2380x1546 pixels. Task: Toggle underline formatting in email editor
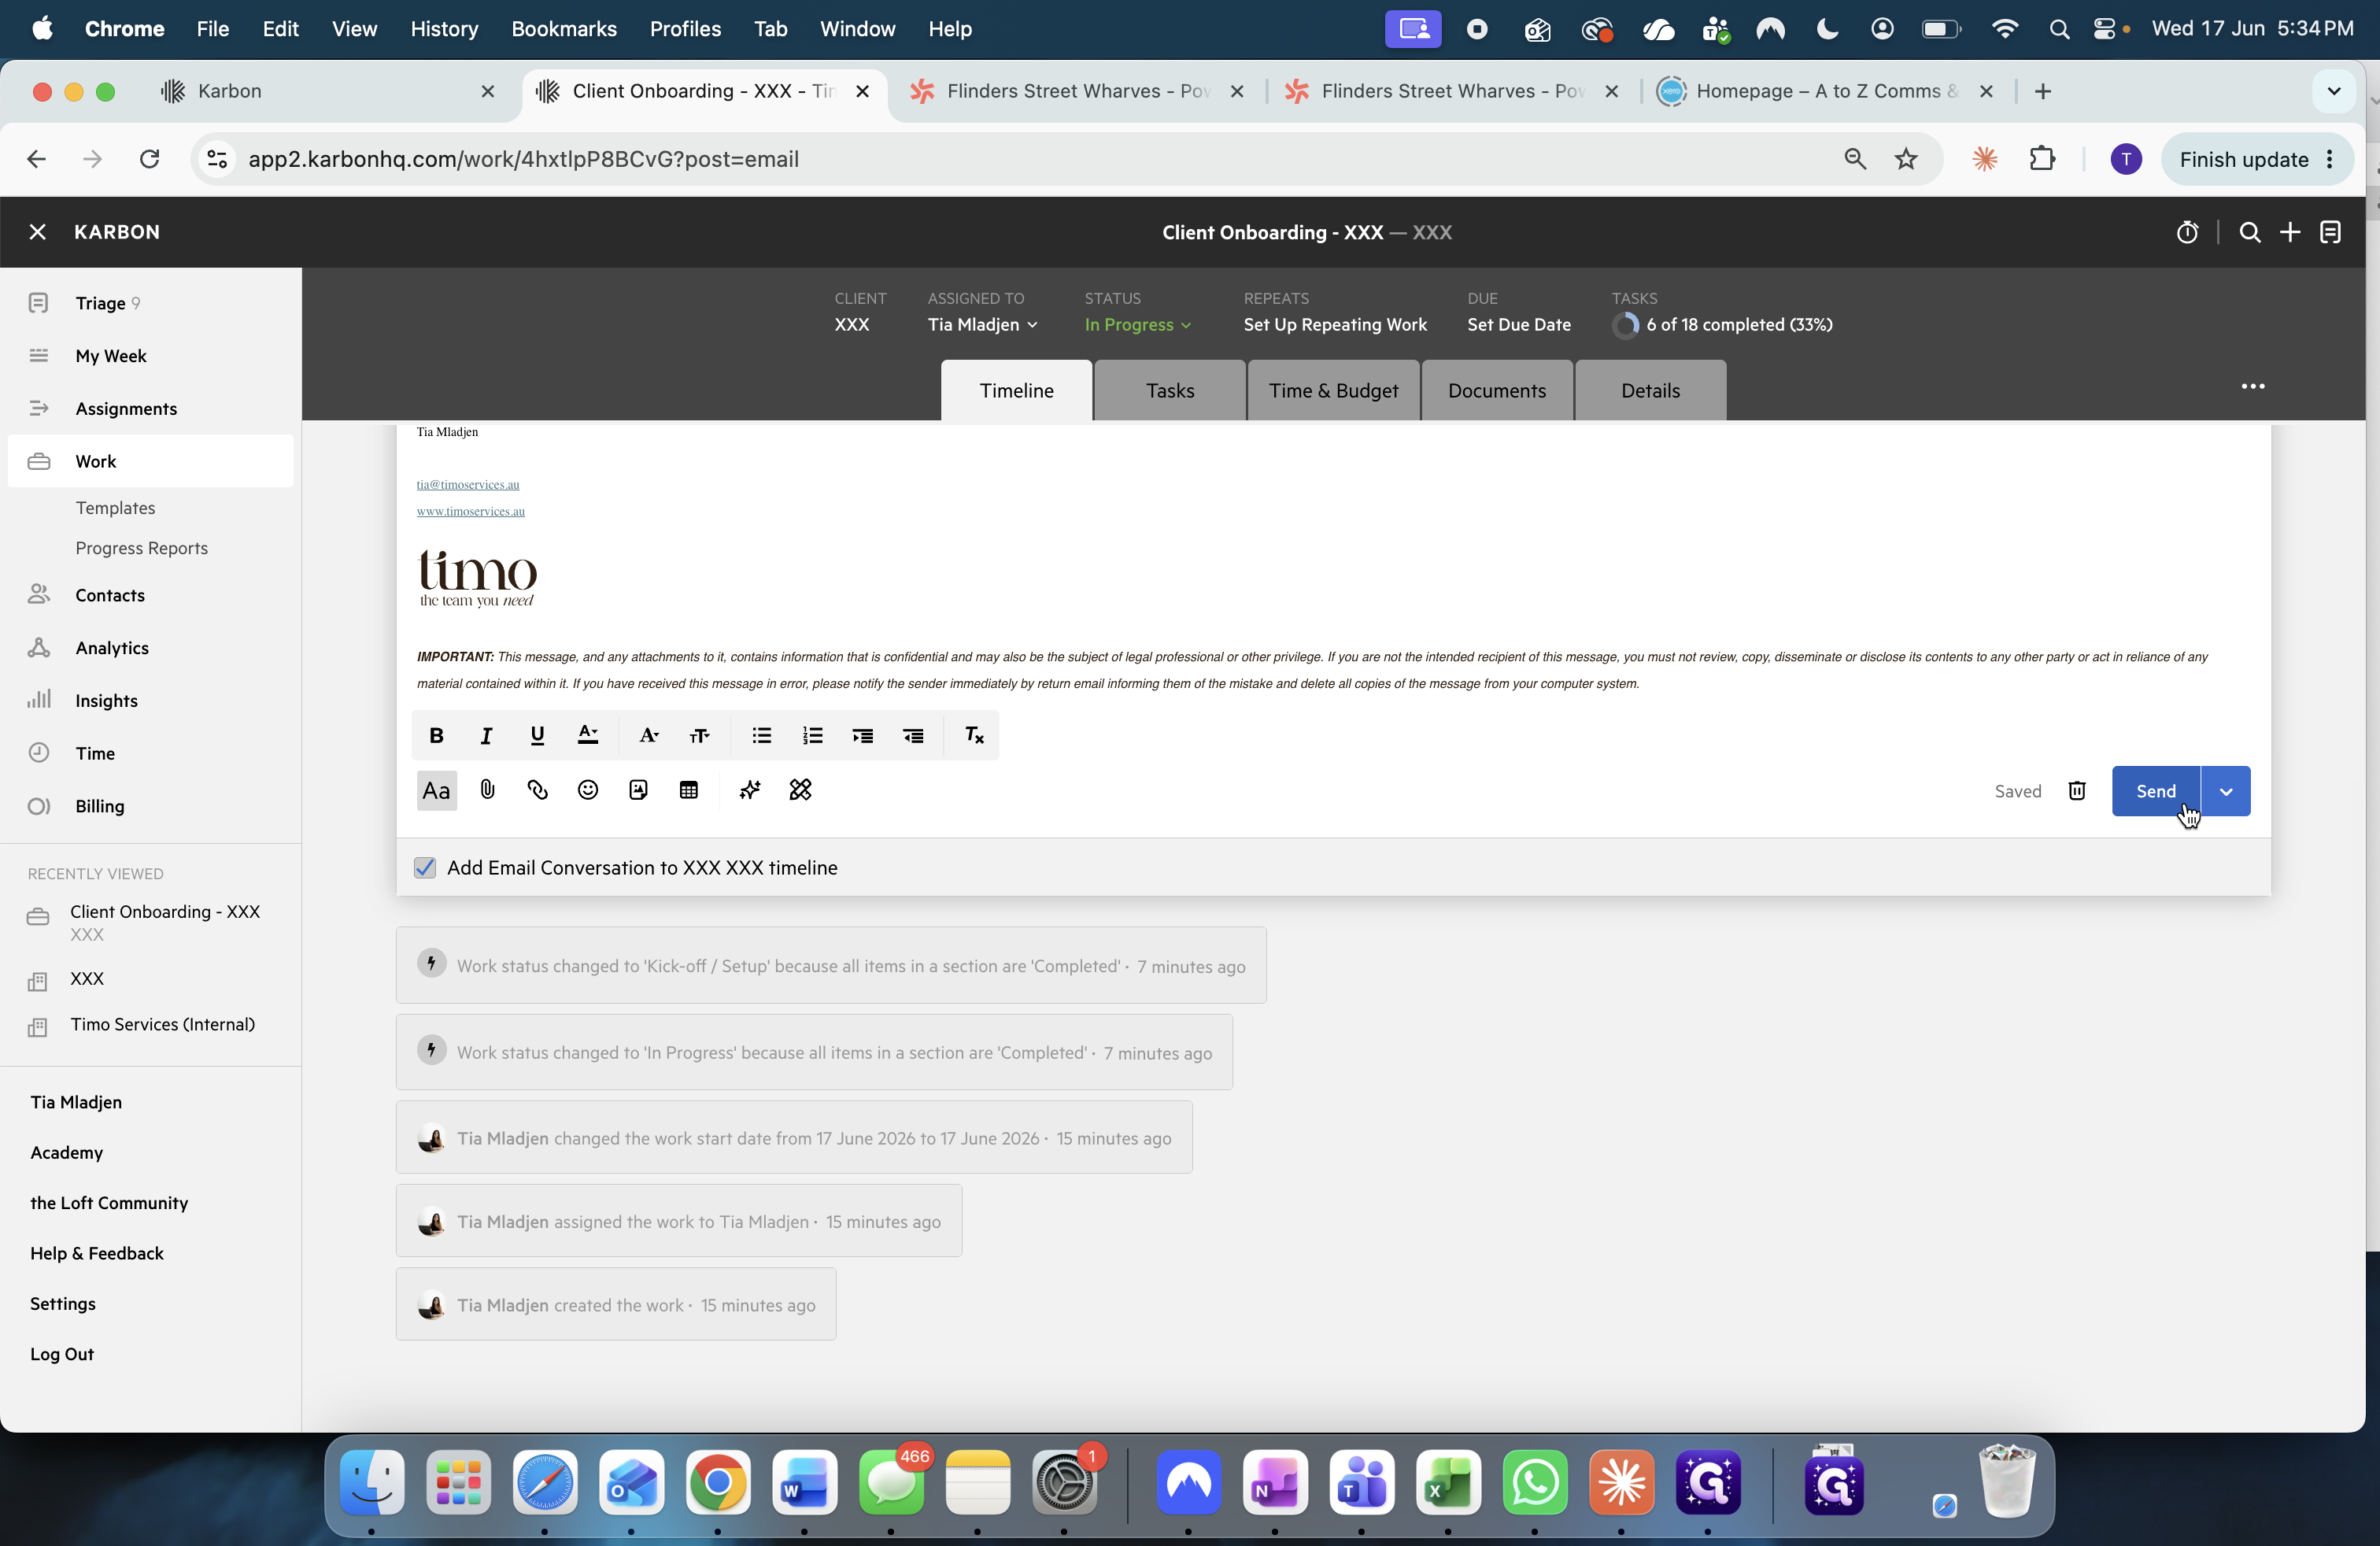[x=537, y=735]
